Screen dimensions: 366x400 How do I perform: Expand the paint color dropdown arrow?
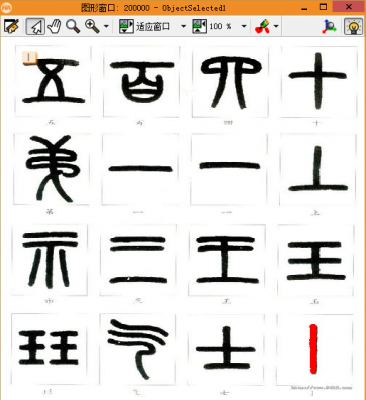276,26
